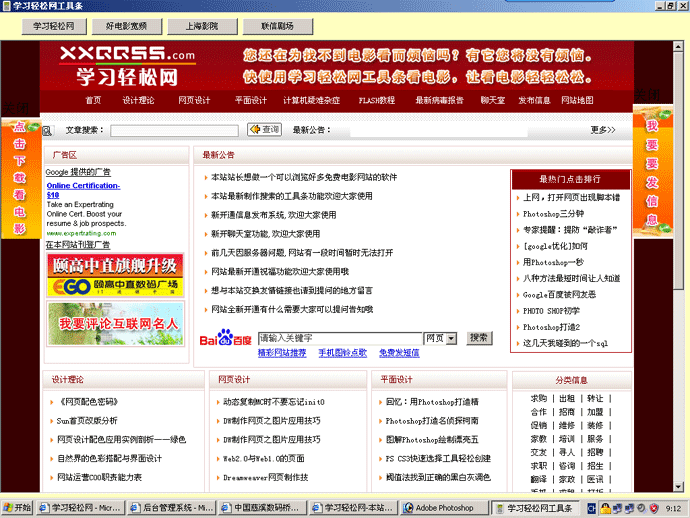Viewport: 690px width, 518px height.
Task: Open article 动态复制MC时不要忘记init0
Action: coord(274,402)
